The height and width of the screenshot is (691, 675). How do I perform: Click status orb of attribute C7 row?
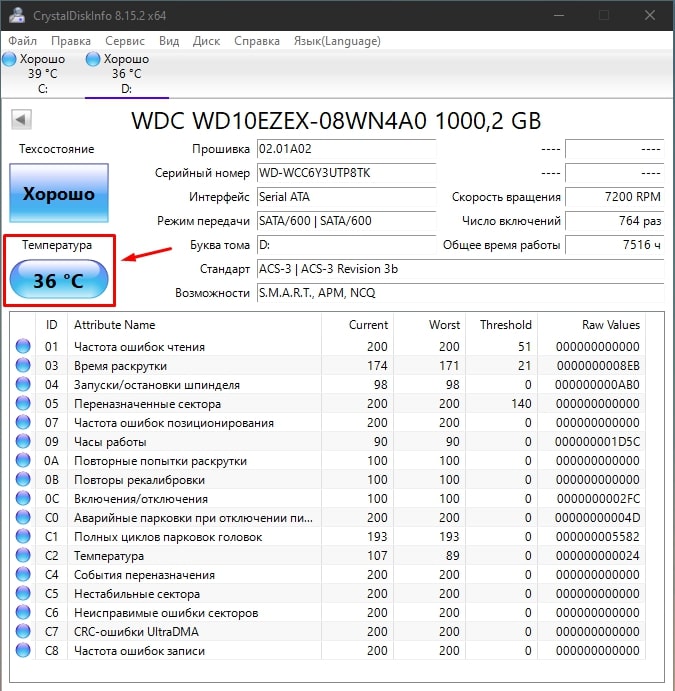point(23,631)
